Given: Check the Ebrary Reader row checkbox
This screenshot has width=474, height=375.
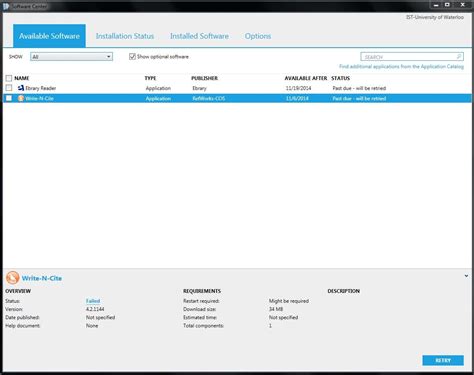Looking at the screenshot, I should pyautogui.click(x=9, y=88).
